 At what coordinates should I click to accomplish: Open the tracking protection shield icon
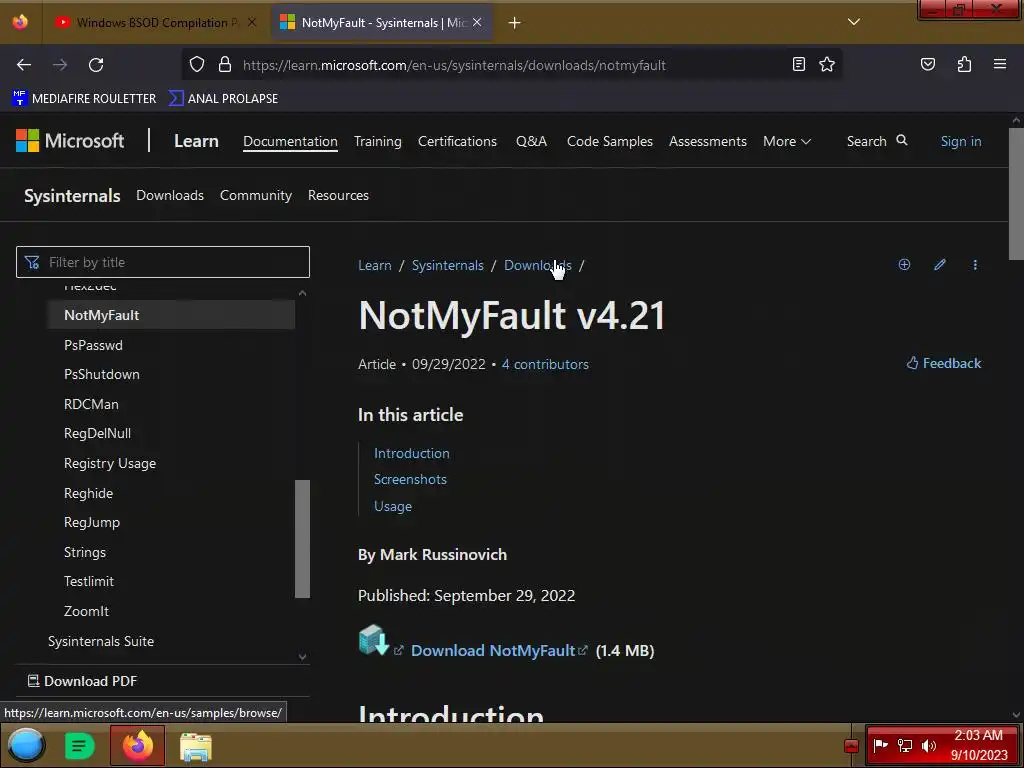tap(197, 65)
